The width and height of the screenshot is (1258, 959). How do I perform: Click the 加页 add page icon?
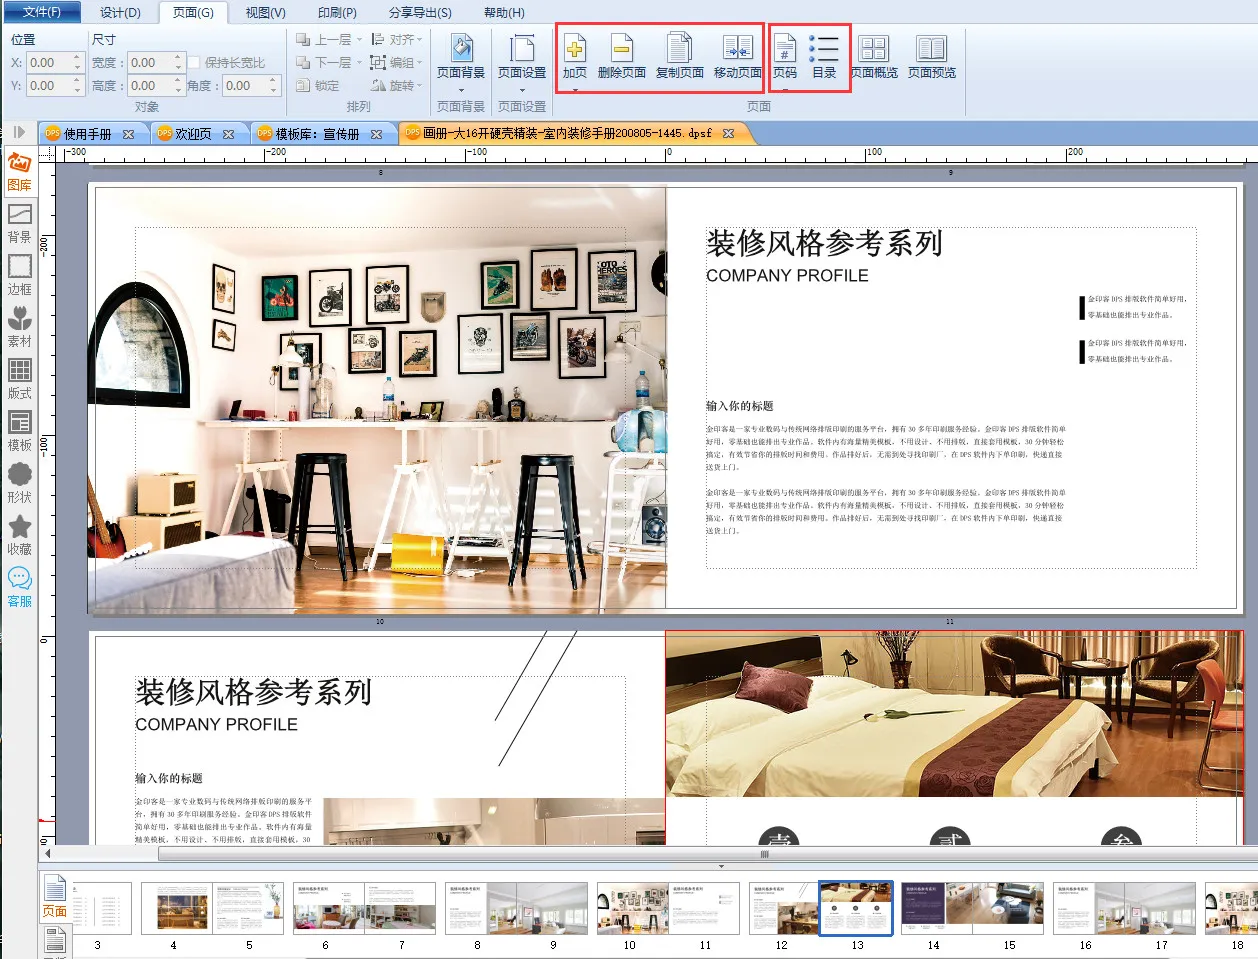(x=575, y=48)
